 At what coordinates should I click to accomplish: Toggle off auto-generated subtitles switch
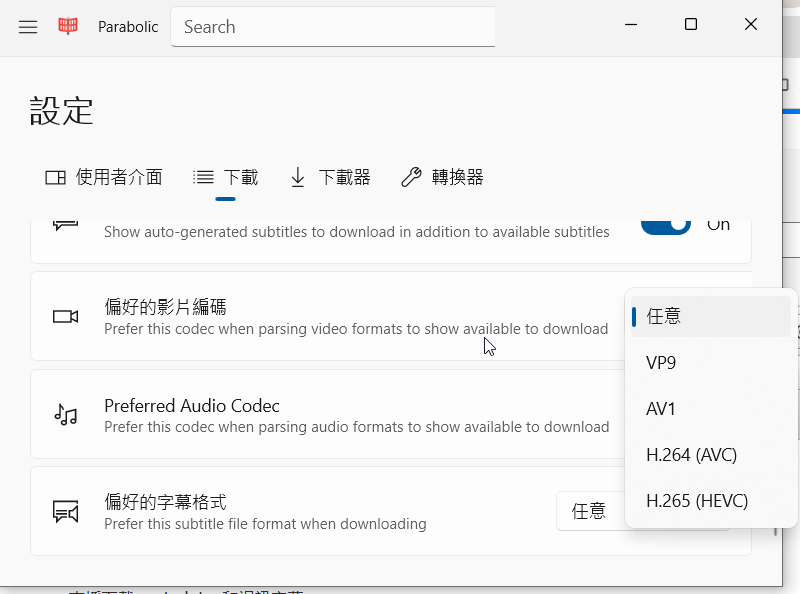coord(665,225)
